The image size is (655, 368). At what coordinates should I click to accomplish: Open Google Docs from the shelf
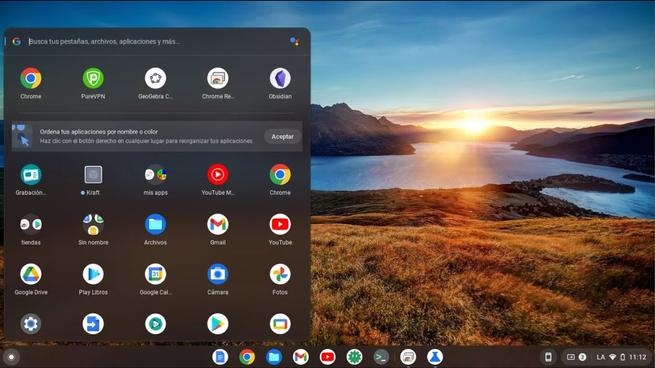[220, 357]
